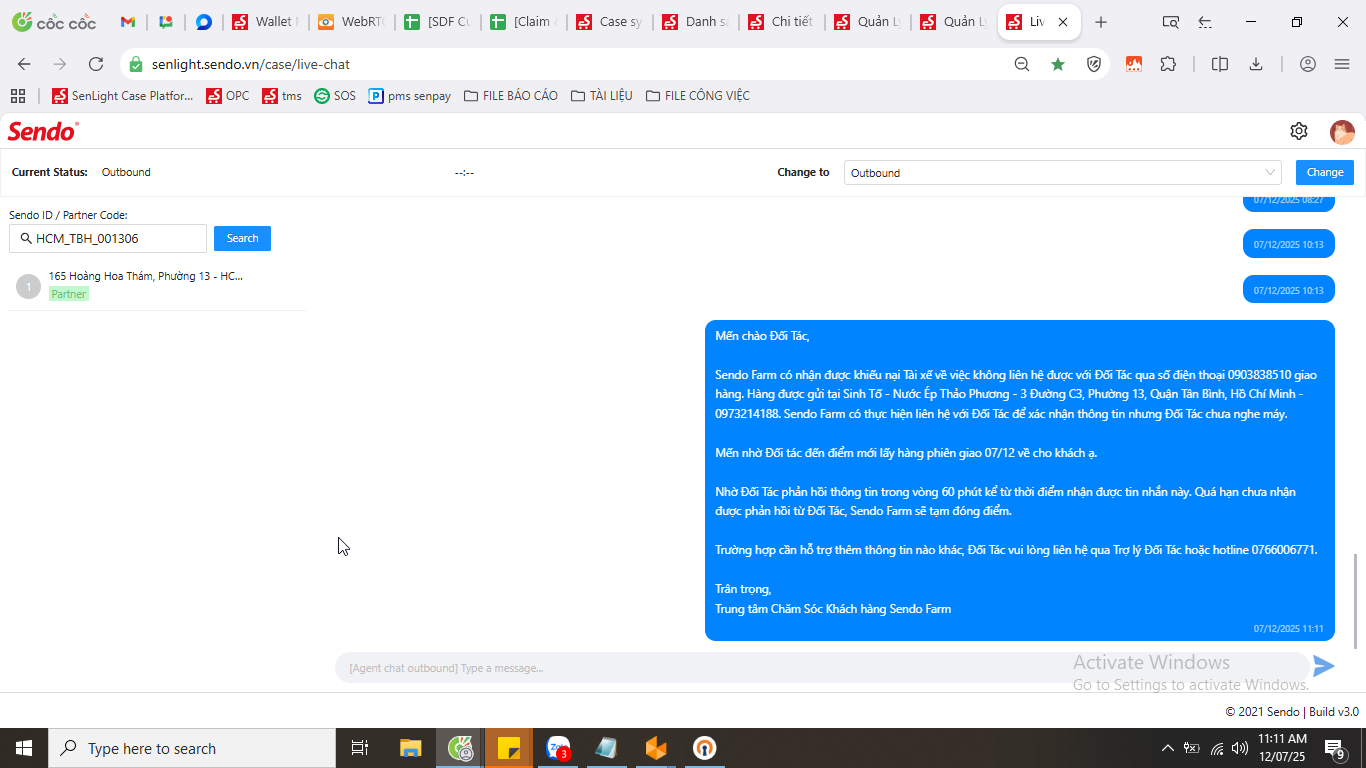Click the Cốc Cốc browser logo
Viewport: 1366px width, 768px height.
click(54, 22)
